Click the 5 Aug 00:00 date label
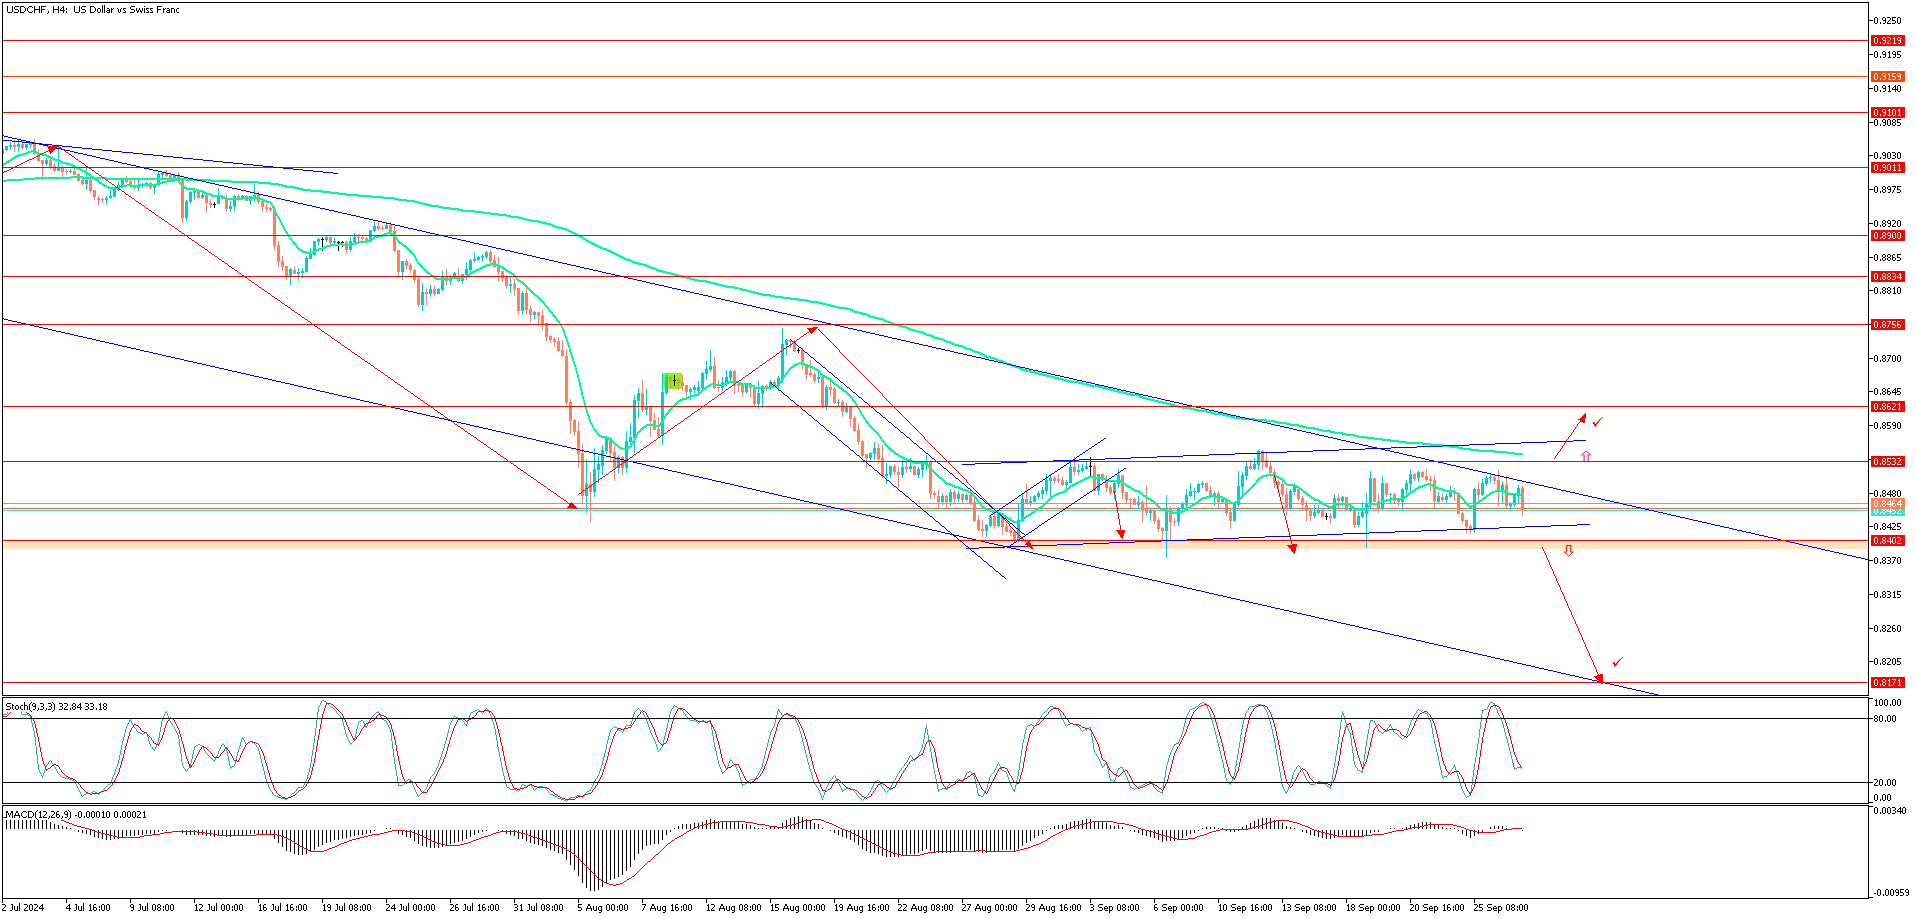1916x919 pixels. point(602,908)
